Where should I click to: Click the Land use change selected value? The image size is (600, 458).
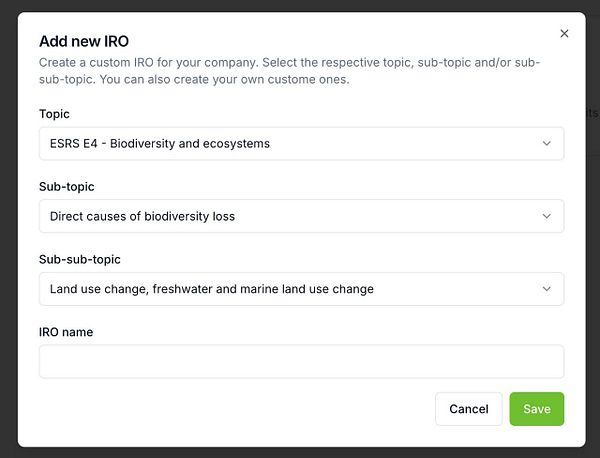pyautogui.click(x=212, y=289)
